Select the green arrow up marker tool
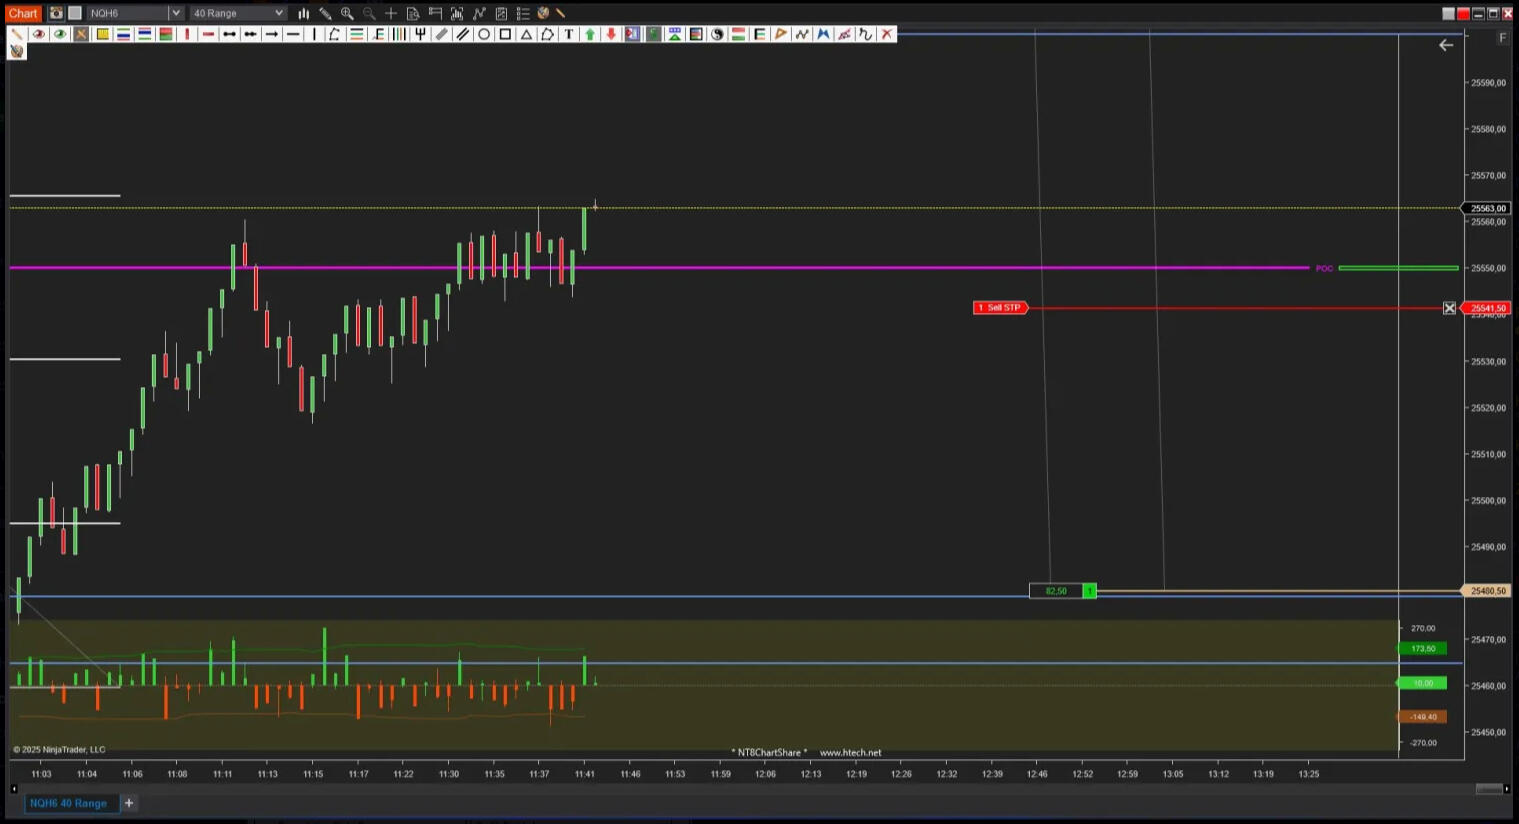Image resolution: width=1519 pixels, height=824 pixels. (x=590, y=34)
